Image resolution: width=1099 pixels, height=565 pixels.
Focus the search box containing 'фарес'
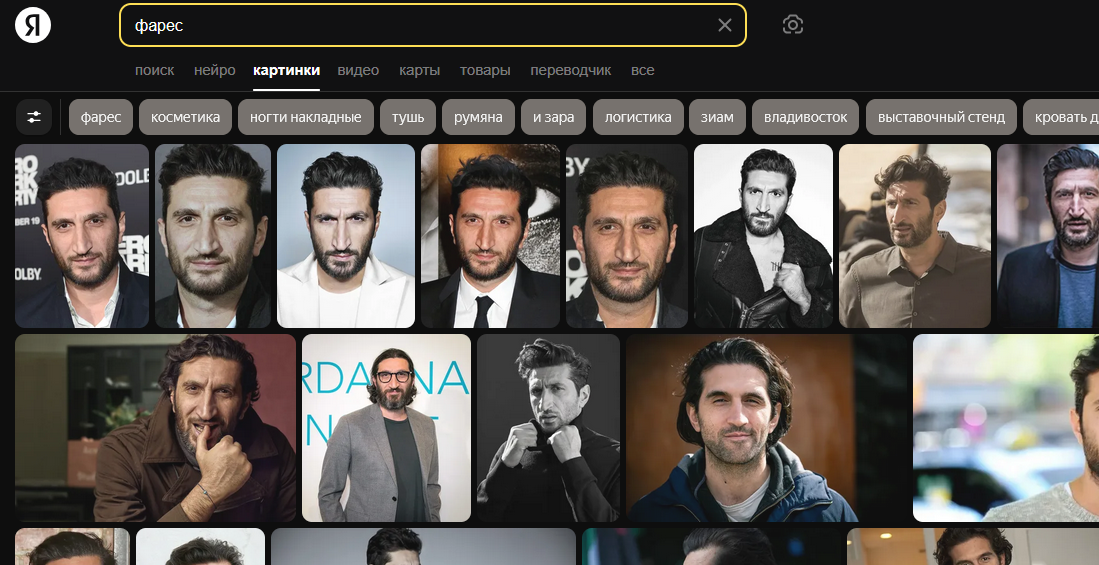pyautogui.click(x=432, y=25)
